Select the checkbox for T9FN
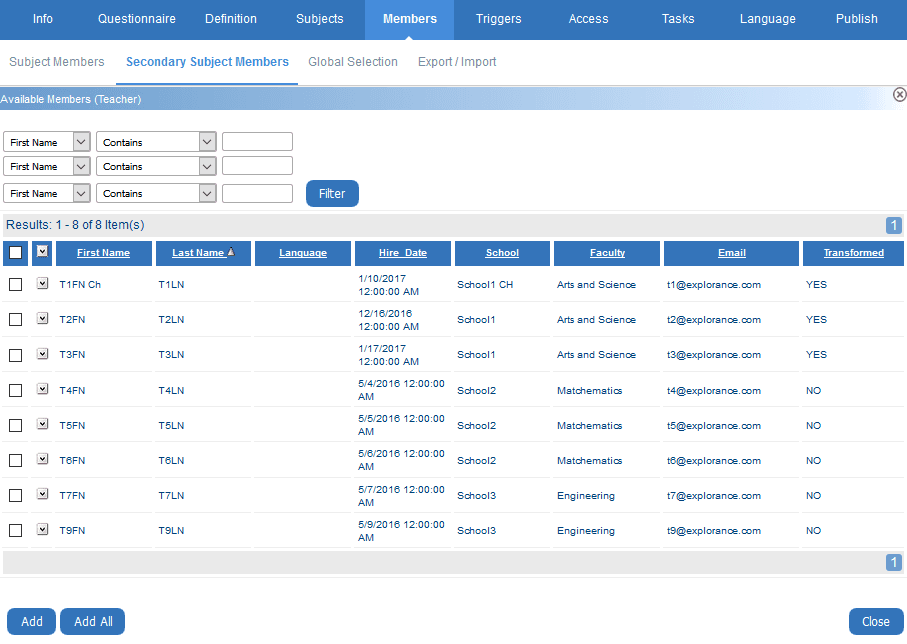Image resolution: width=907 pixels, height=644 pixels. [x=16, y=531]
